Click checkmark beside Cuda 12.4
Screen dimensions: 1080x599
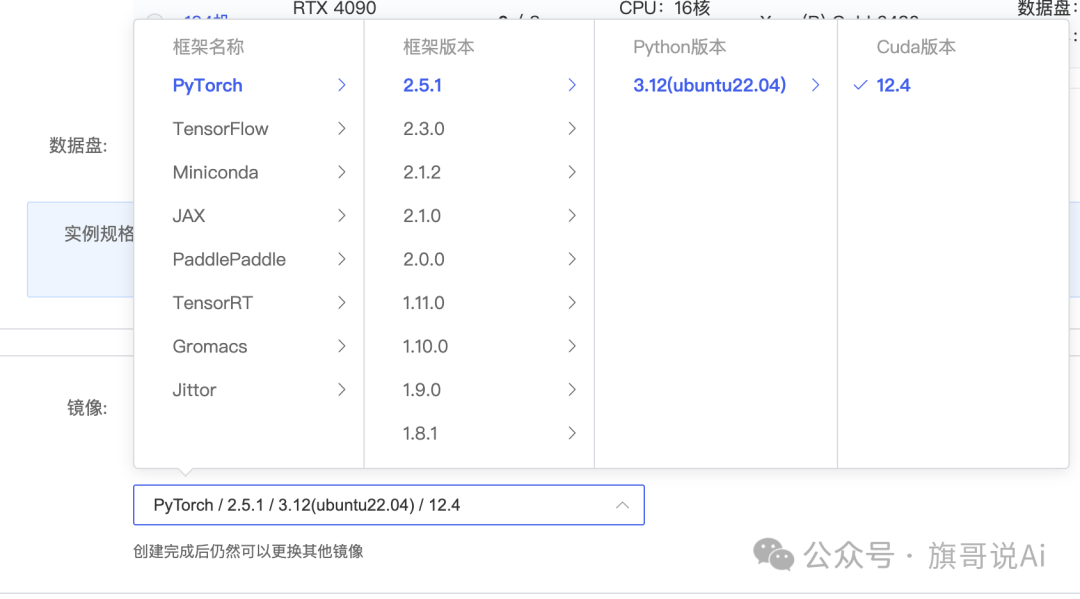[x=860, y=85]
